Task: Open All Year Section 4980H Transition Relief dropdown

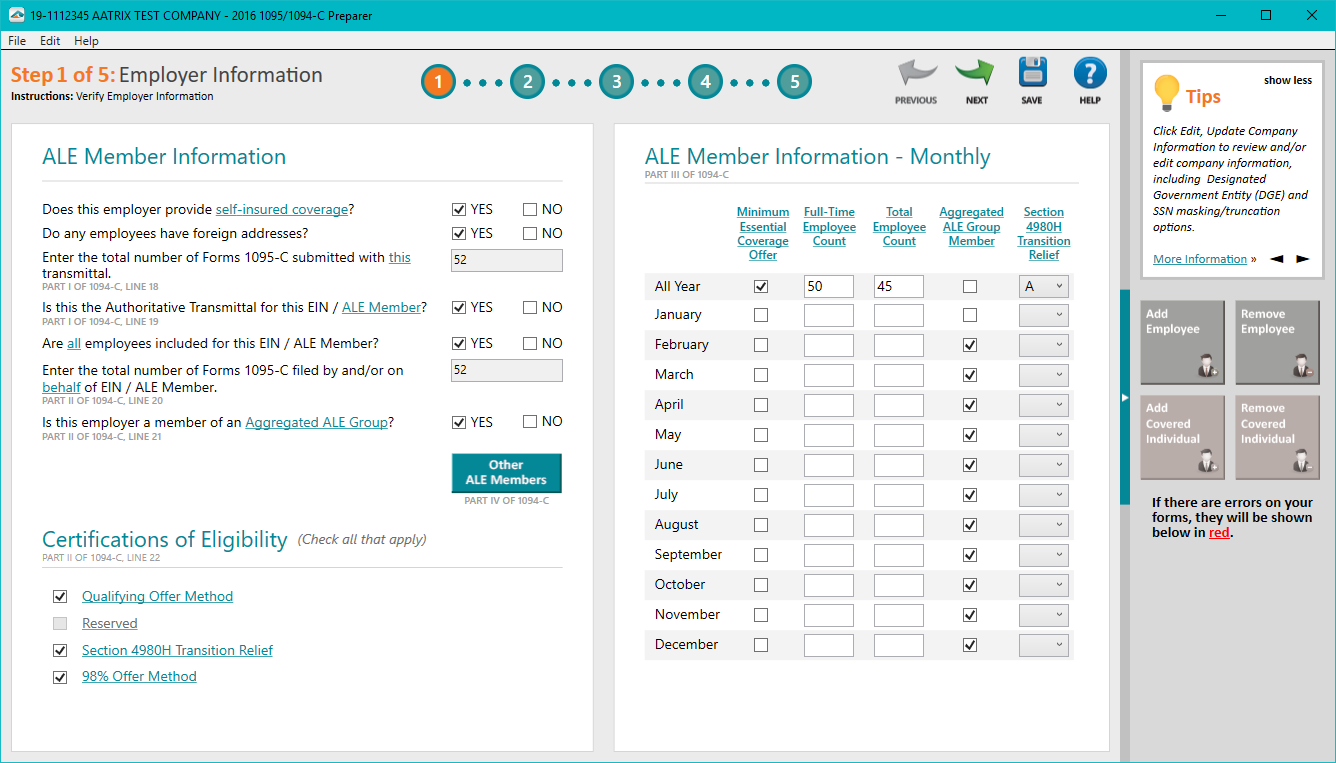Action: click(1043, 287)
